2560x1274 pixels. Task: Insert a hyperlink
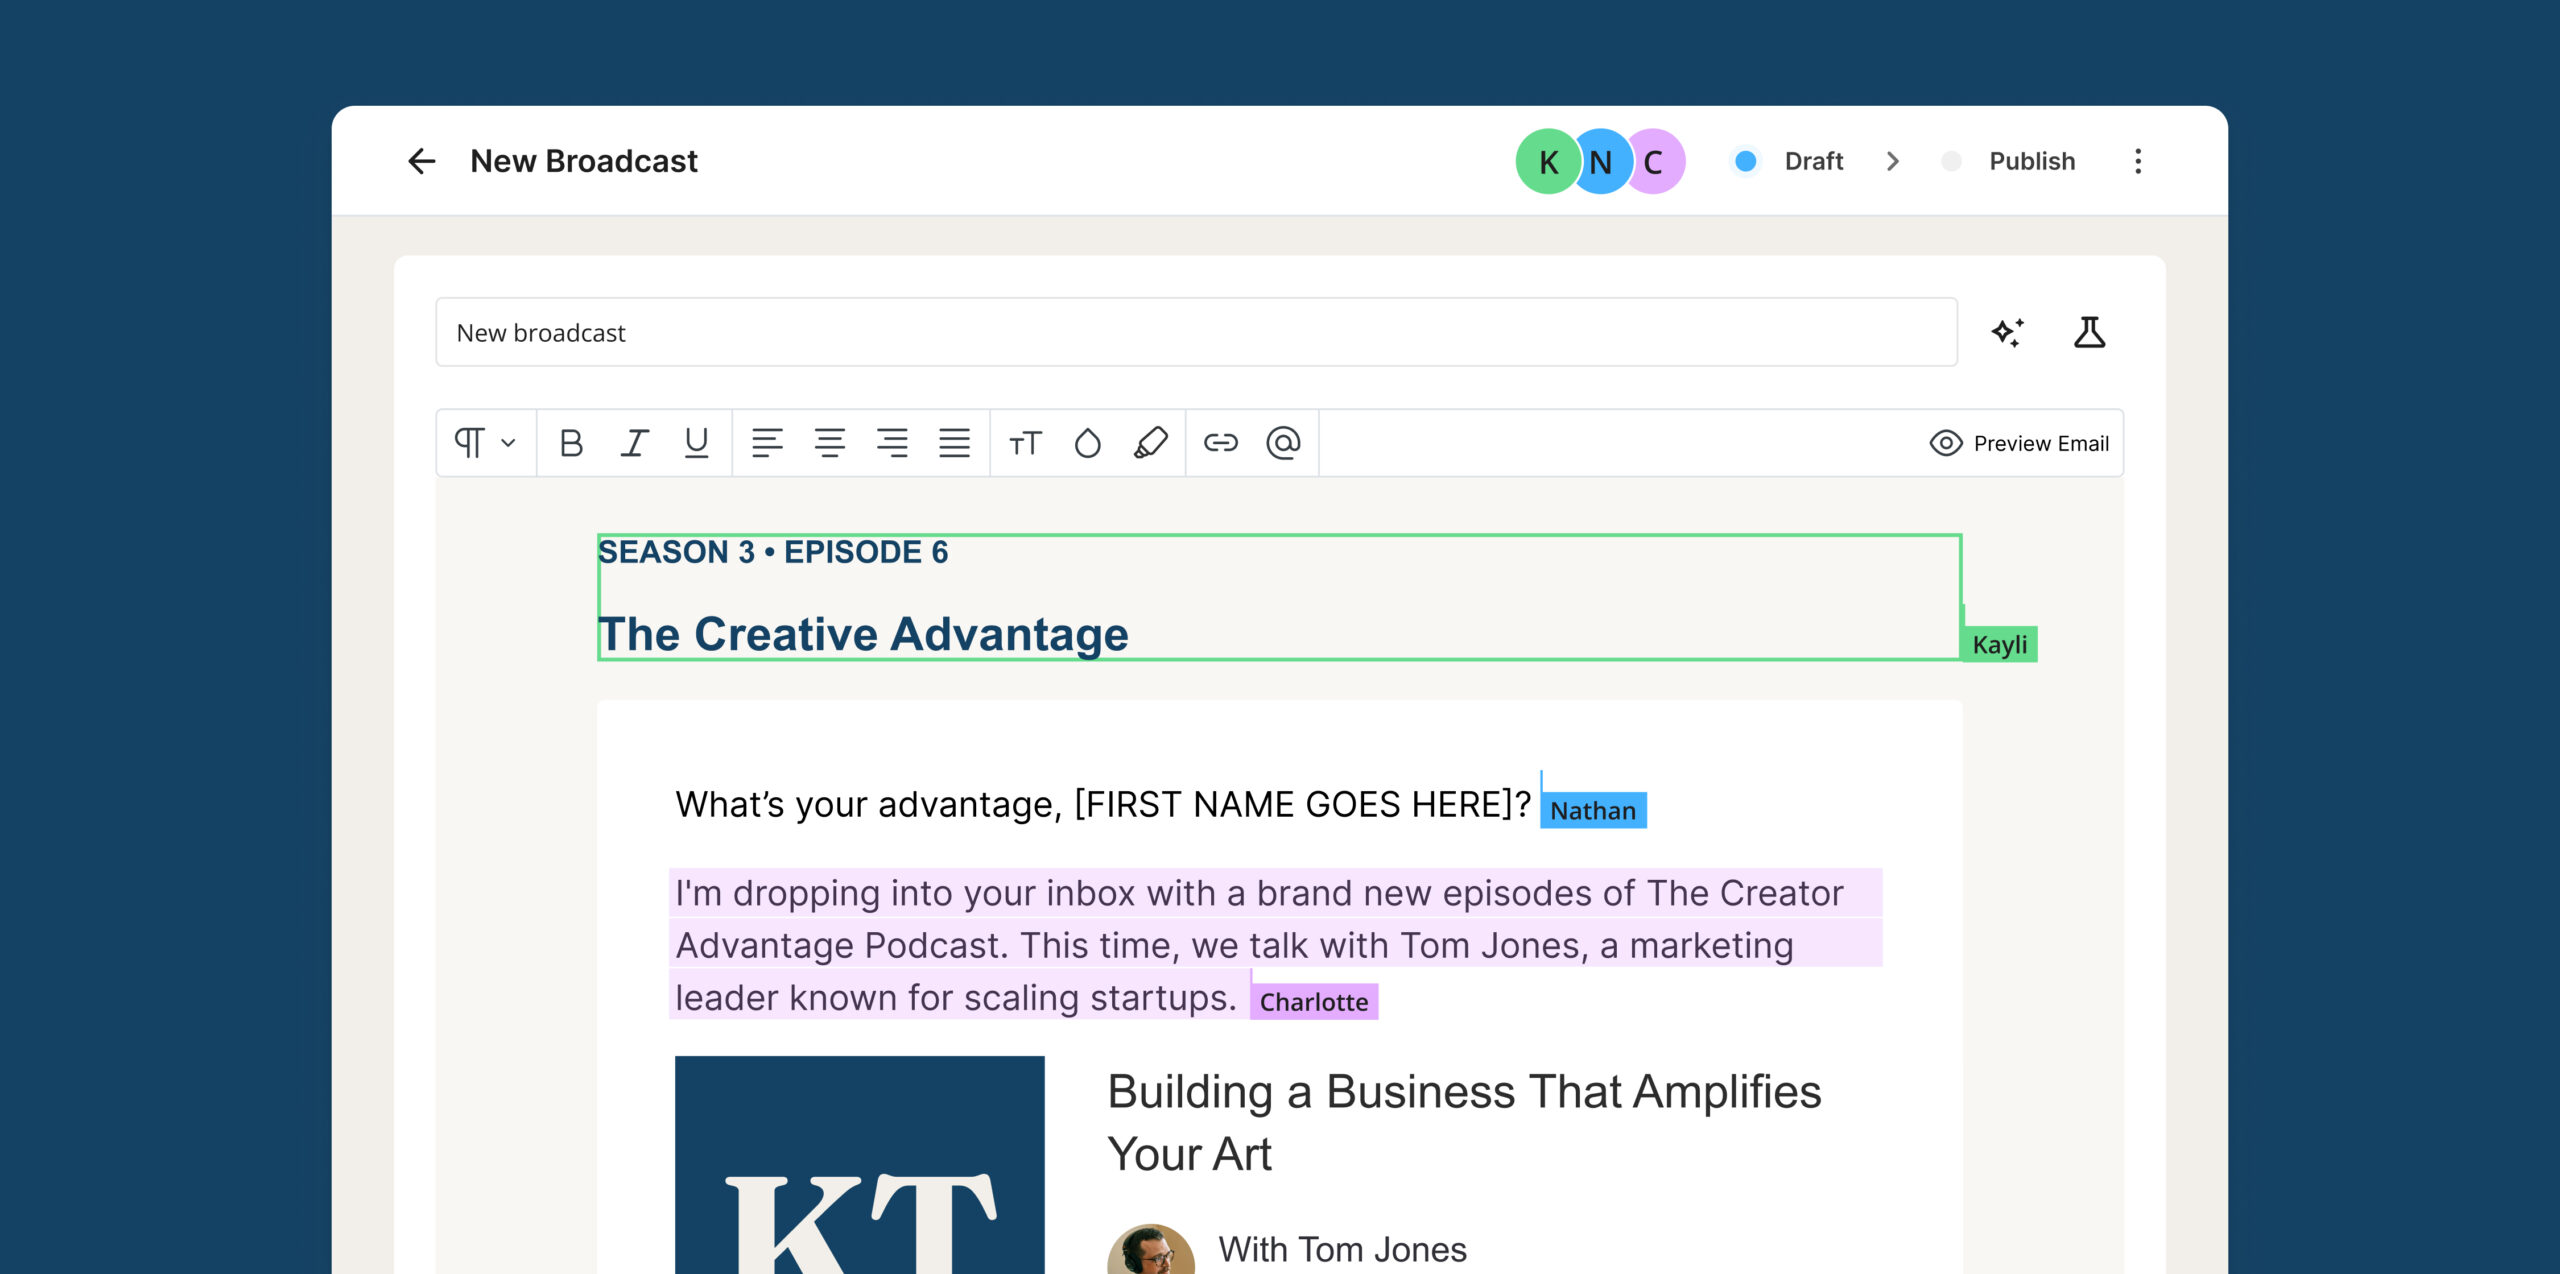tap(1222, 443)
